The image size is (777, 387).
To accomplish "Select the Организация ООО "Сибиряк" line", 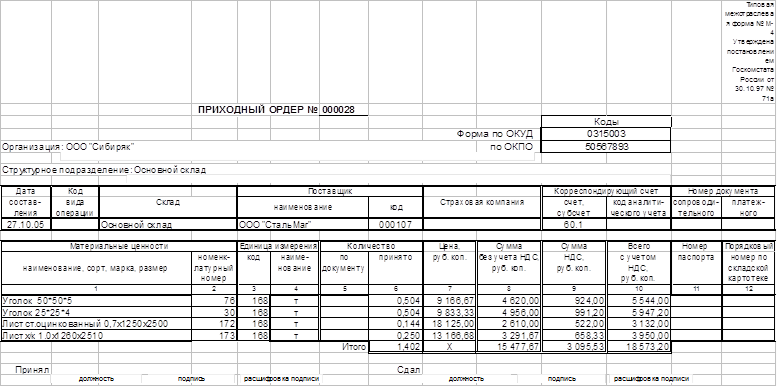I will pyautogui.click(x=68, y=147).
